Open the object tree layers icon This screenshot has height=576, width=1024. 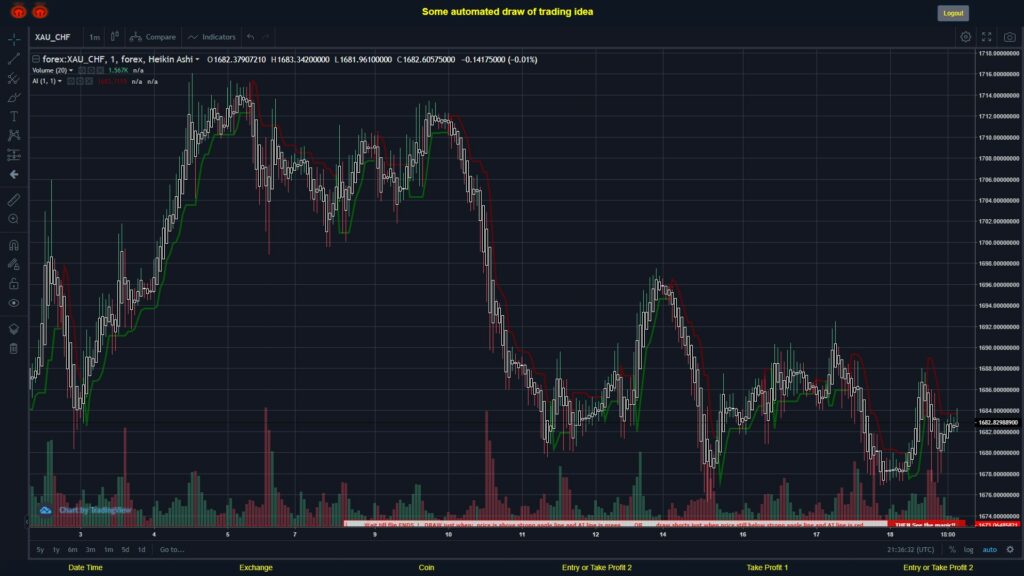point(14,329)
